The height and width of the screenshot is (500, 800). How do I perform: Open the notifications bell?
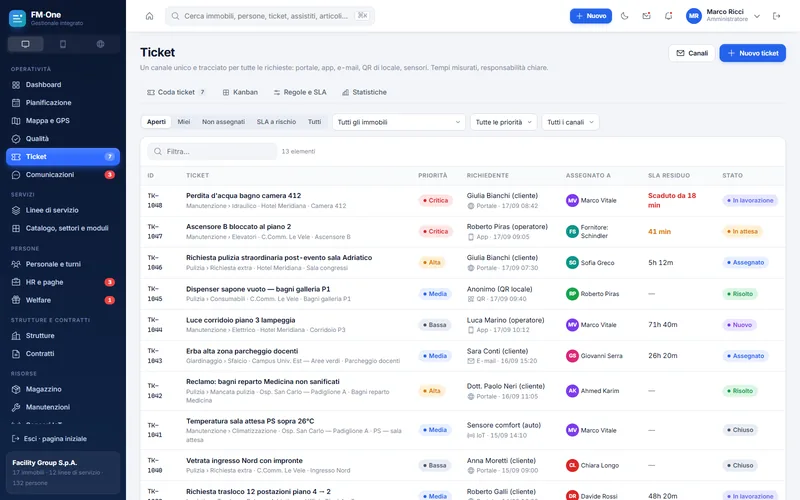pos(668,16)
